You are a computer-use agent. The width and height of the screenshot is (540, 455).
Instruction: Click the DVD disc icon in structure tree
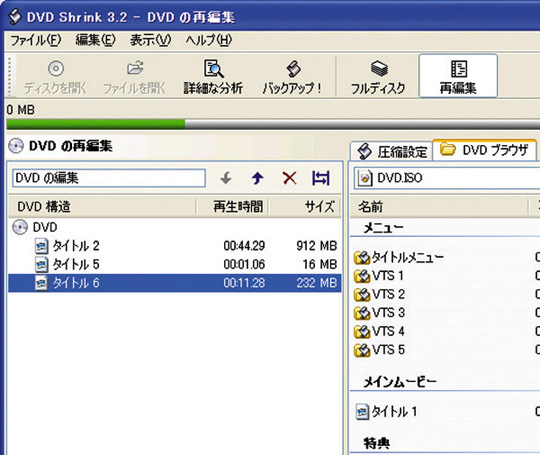[x=20, y=227]
